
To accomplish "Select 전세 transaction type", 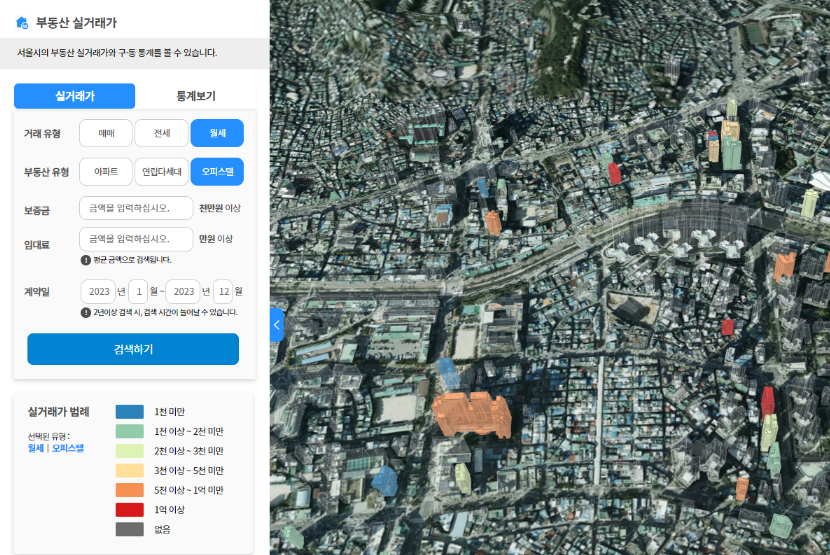I will coord(161,133).
